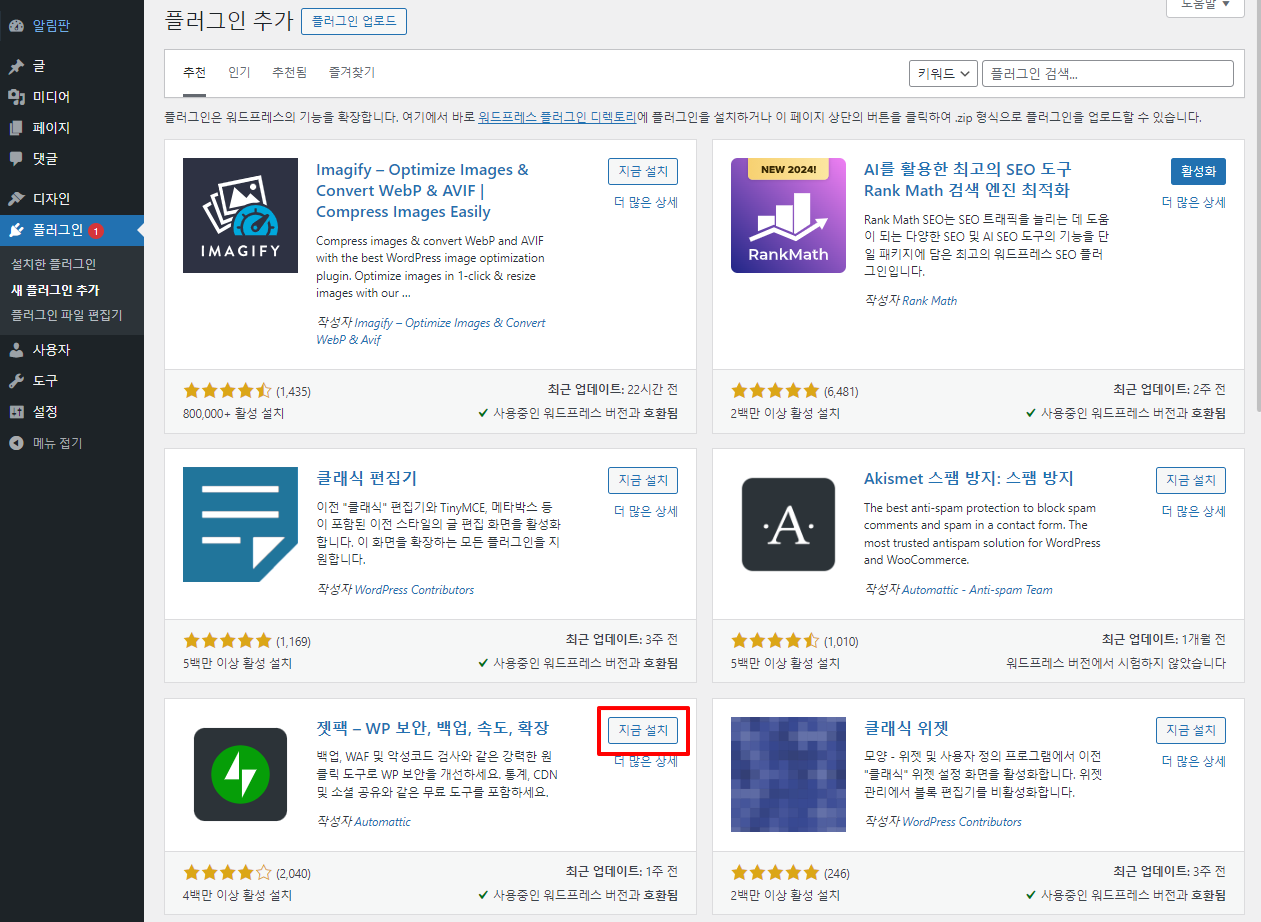Open the Imagify plugin title link
Viewport: 1261px width, 922px height.
tap(422, 191)
